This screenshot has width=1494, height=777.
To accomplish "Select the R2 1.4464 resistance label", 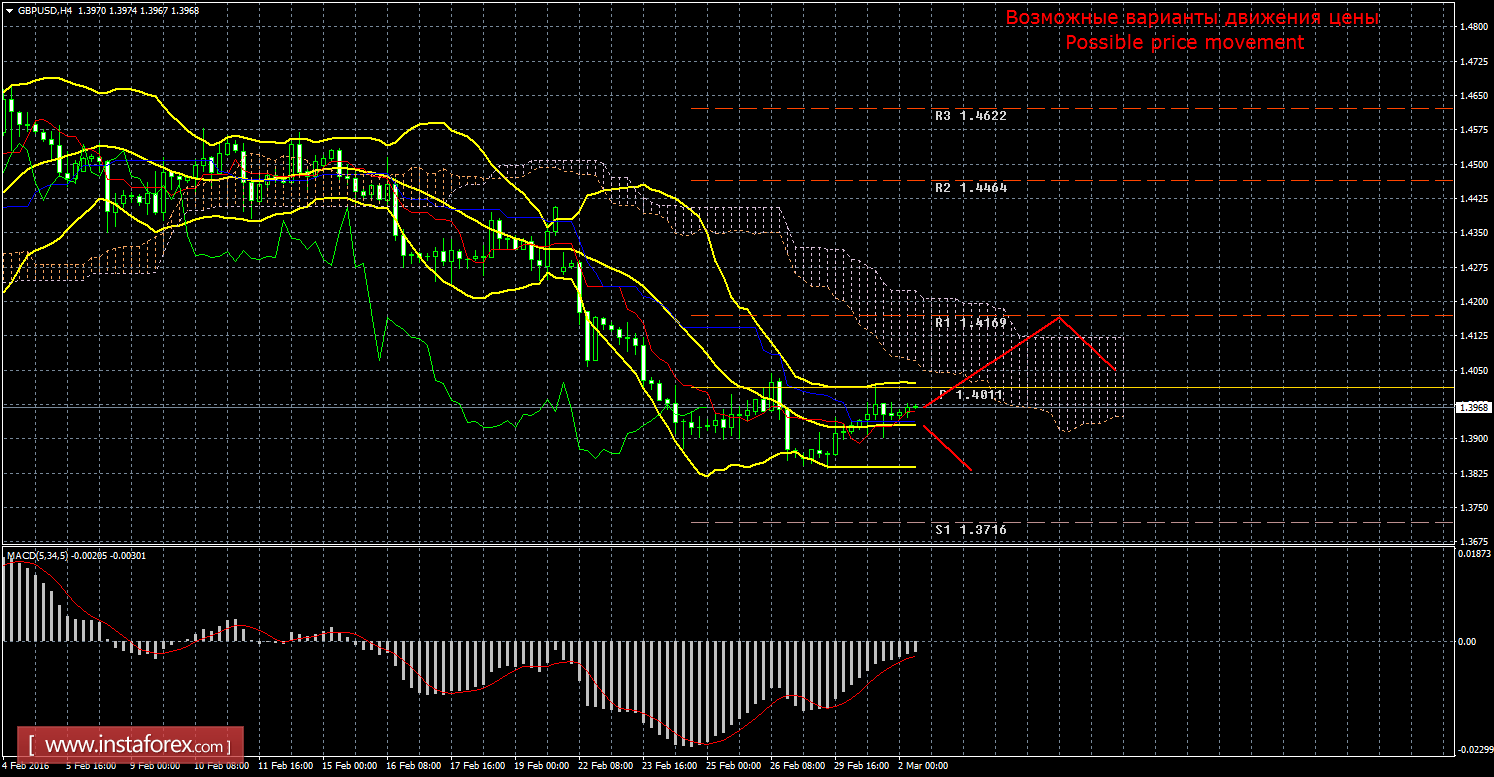I will 970,188.
